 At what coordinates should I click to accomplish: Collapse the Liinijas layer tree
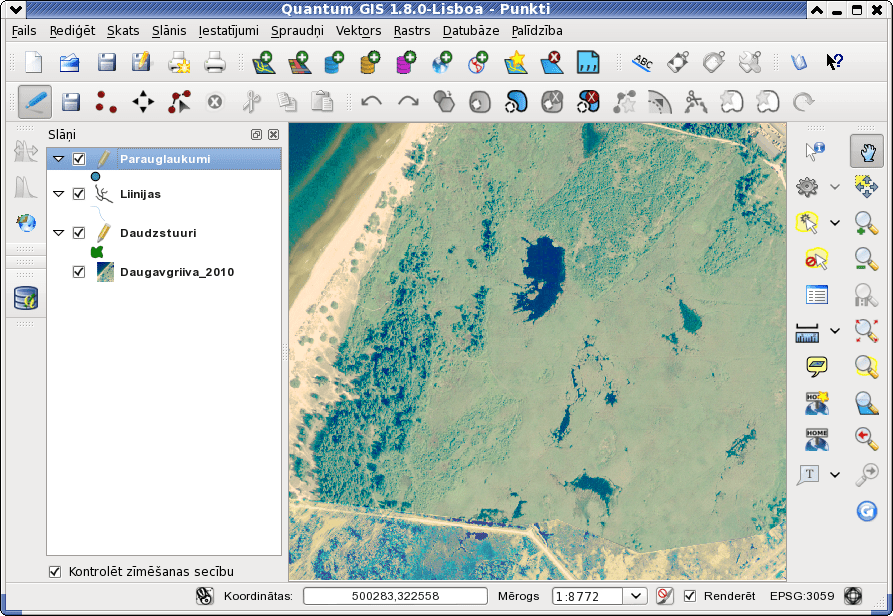click(x=59, y=194)
